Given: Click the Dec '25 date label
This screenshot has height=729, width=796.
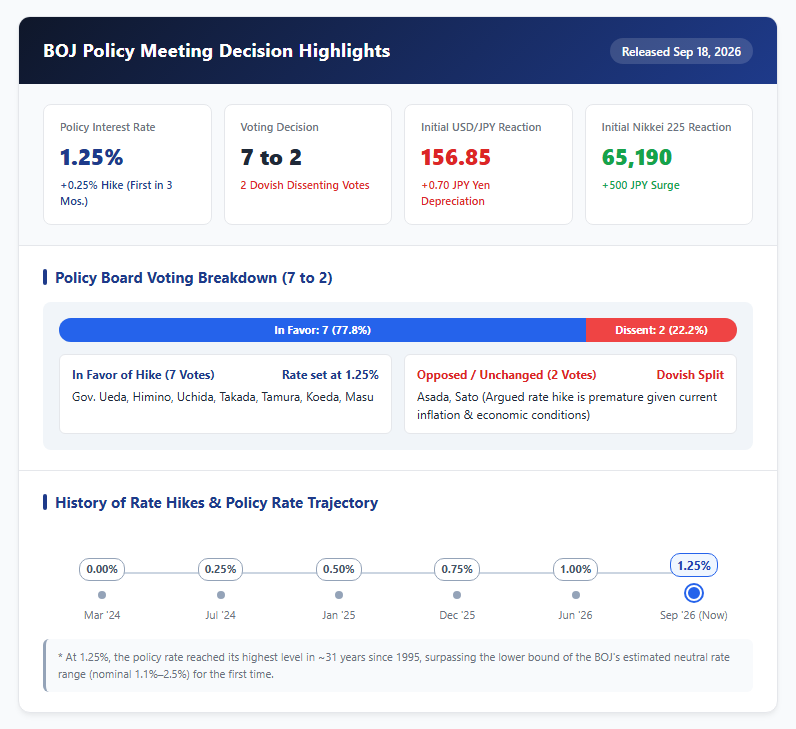Looking at the screenshot, I should click(457, 615).
